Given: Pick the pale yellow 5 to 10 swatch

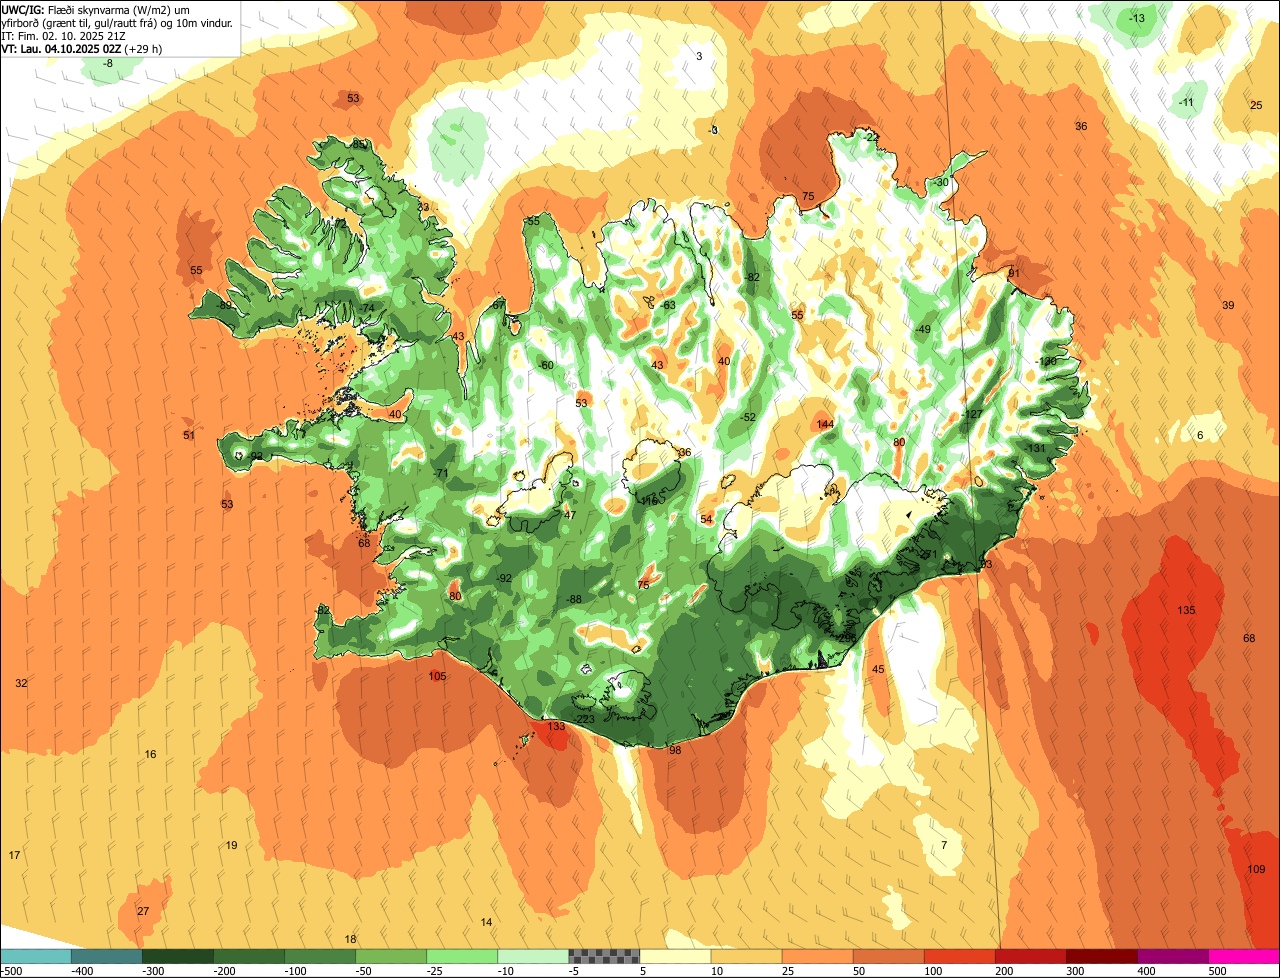Looking at the screenshot, I should (675, 955).
